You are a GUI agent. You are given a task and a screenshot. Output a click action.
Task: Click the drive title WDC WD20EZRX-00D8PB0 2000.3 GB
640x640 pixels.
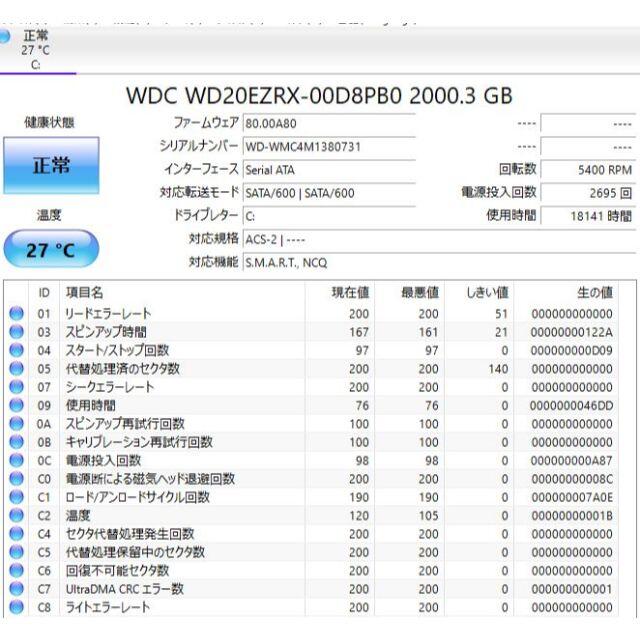[x=319, y=96]
